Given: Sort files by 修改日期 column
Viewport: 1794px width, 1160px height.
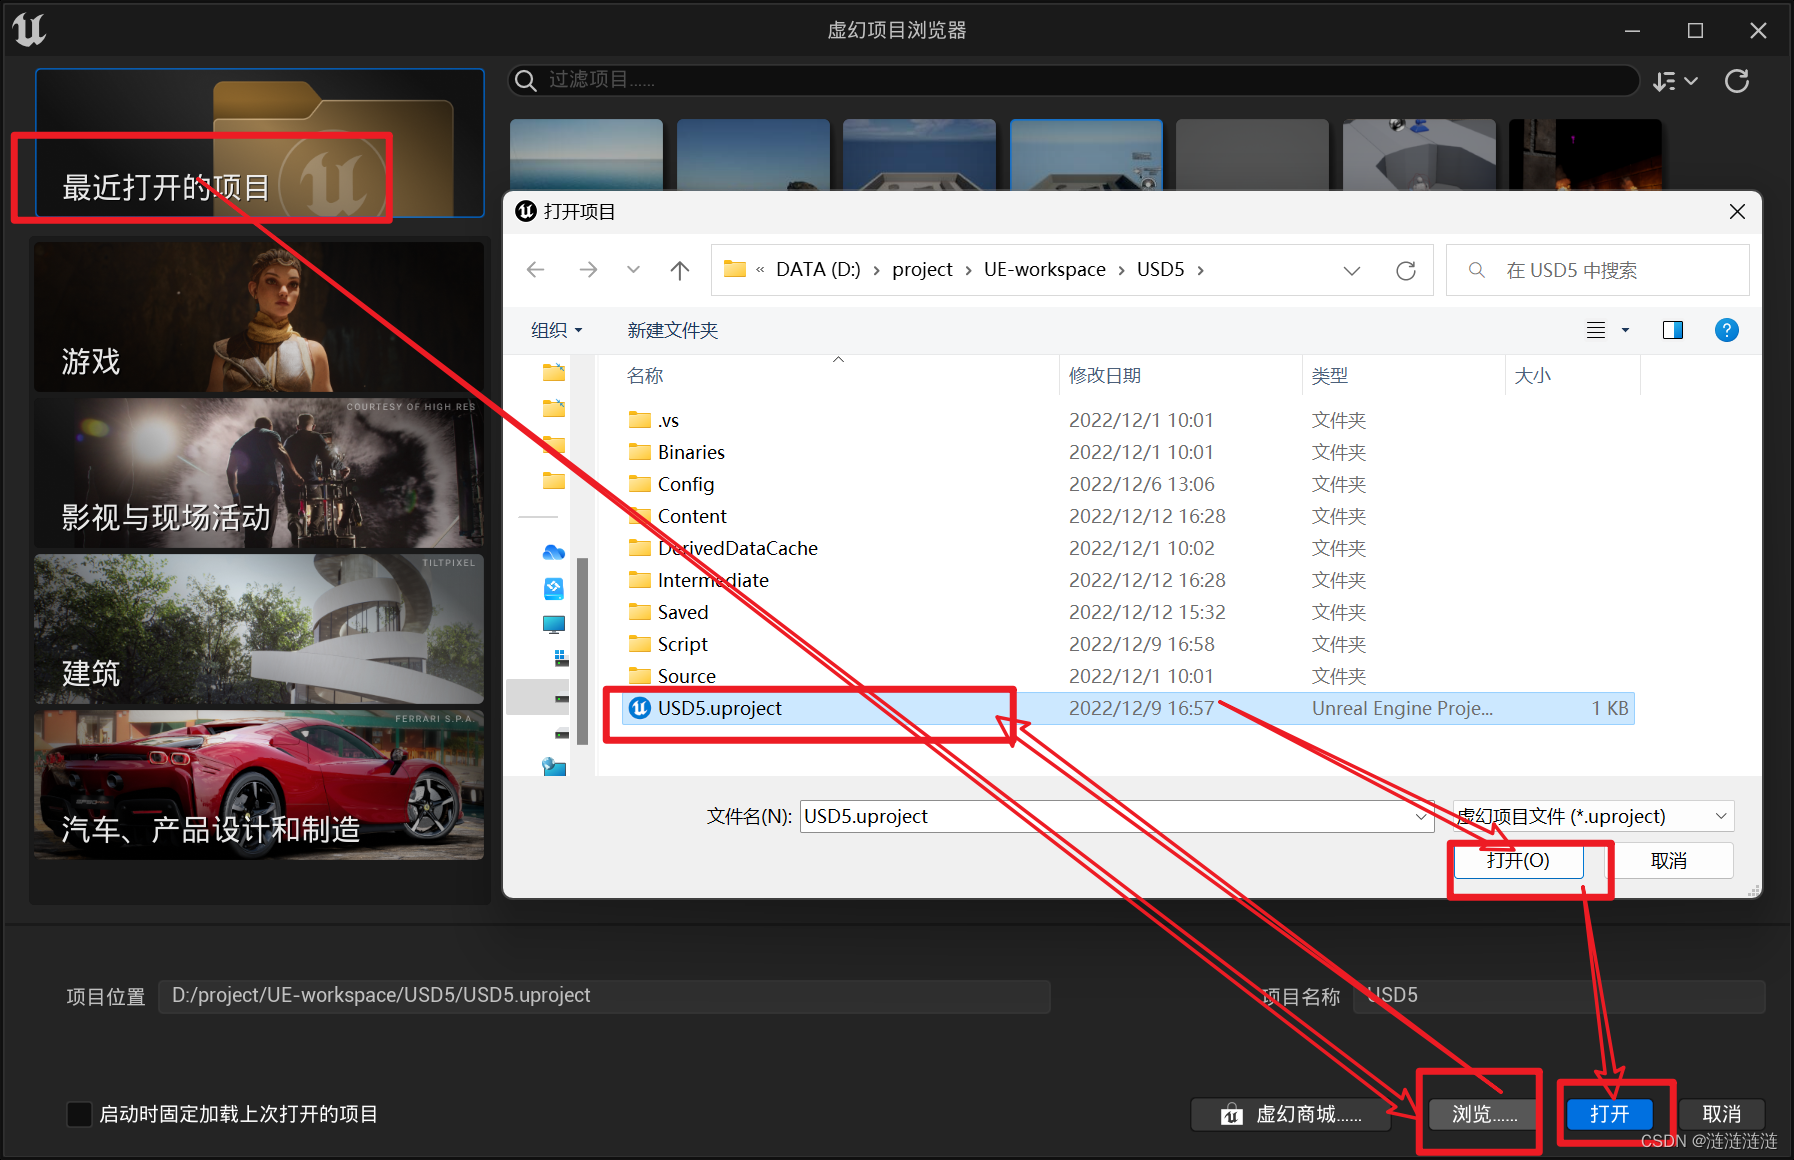Looking at the screenshot, I should [x=1105, y=376].
